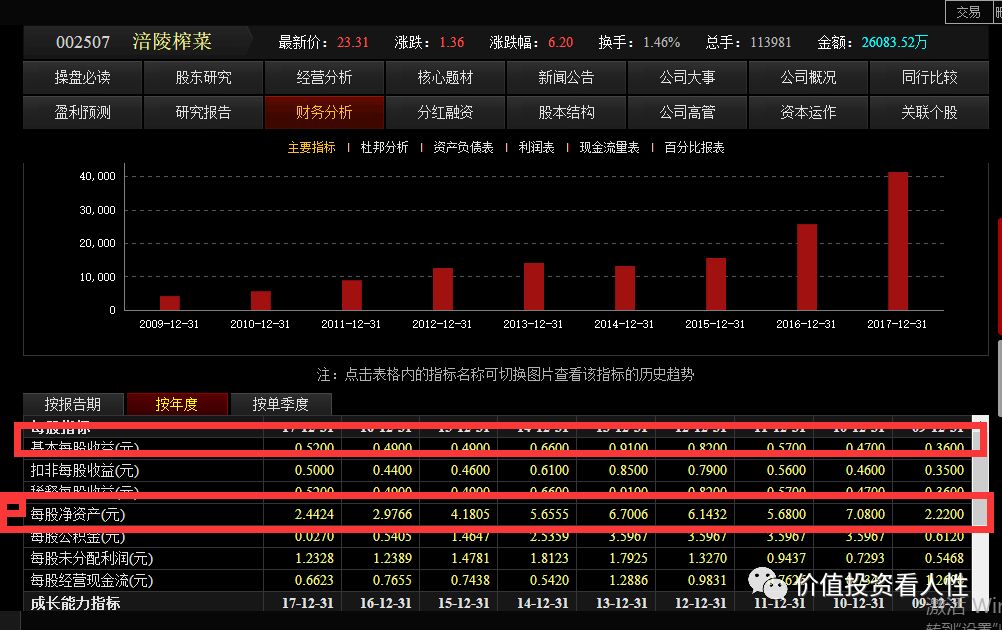This screenshot has height=630, width=1002.
Task: Click stock code 002507
Action: pos(83,42)
